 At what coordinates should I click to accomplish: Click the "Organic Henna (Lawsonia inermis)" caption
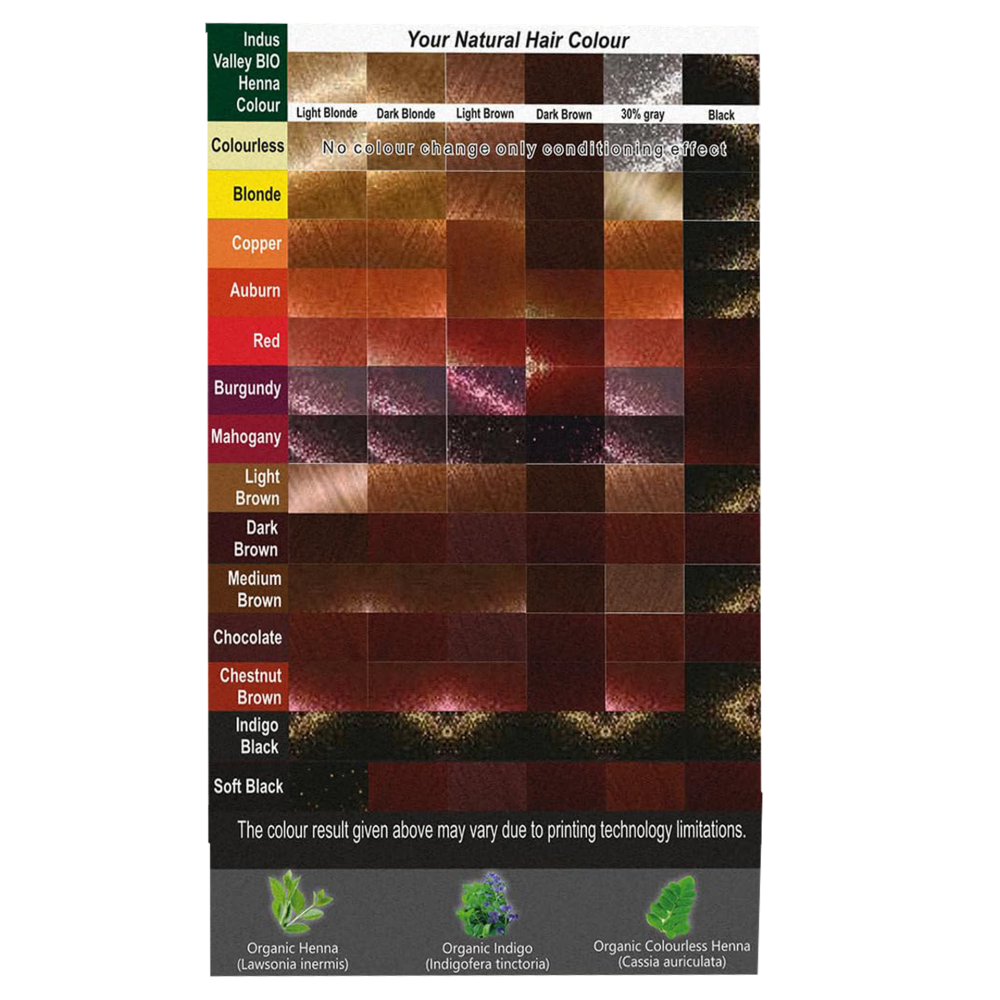coord(293,956)
